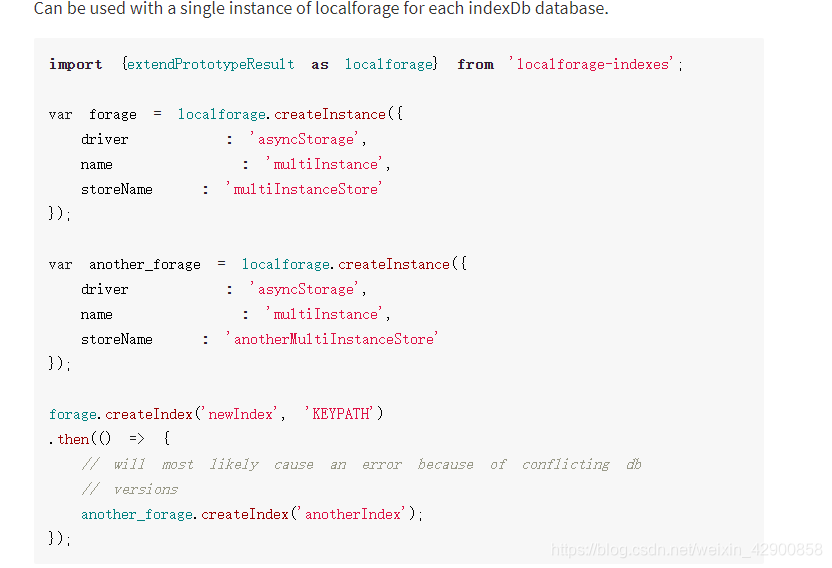832x568 pixels.
Task: Click 'another_forage.createIndex' call line
Action: pos(252,514)
